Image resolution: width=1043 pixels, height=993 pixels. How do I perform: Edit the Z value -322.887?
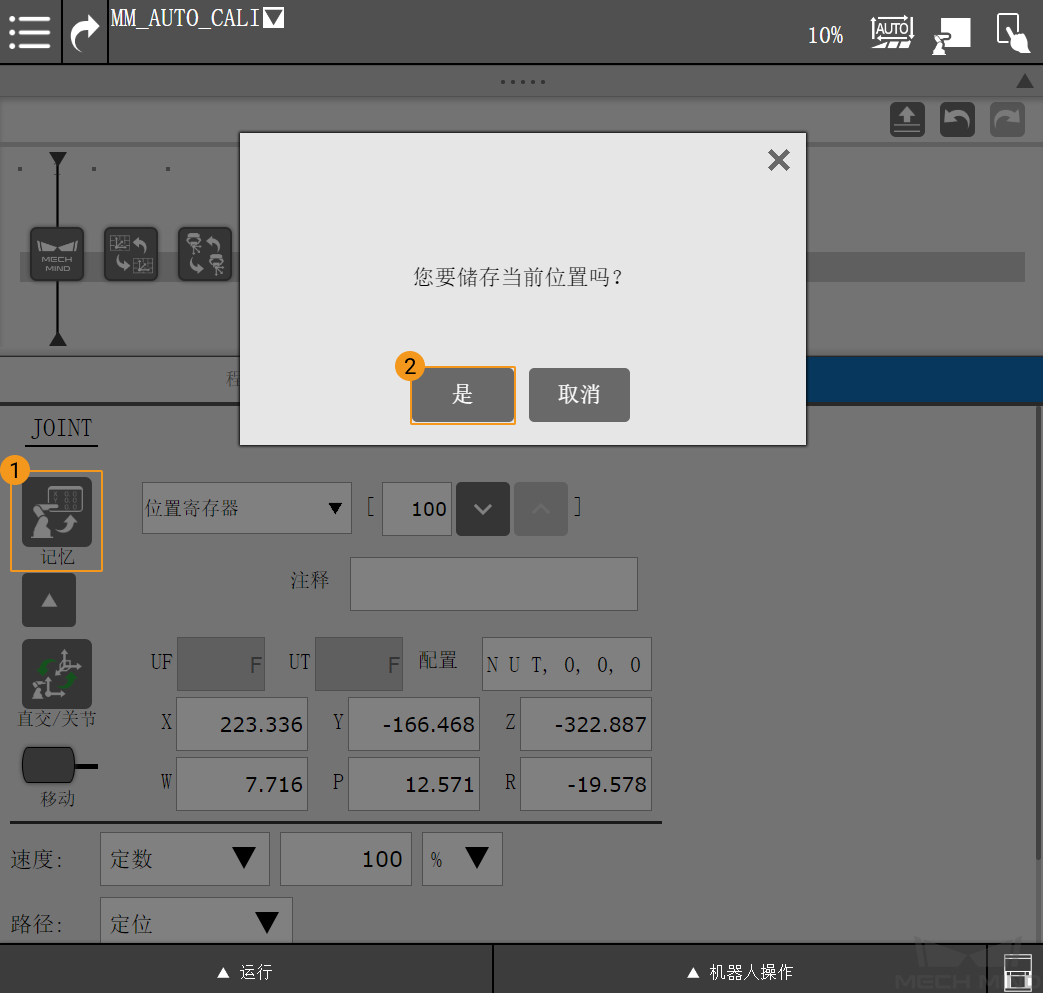coord(586,724)
